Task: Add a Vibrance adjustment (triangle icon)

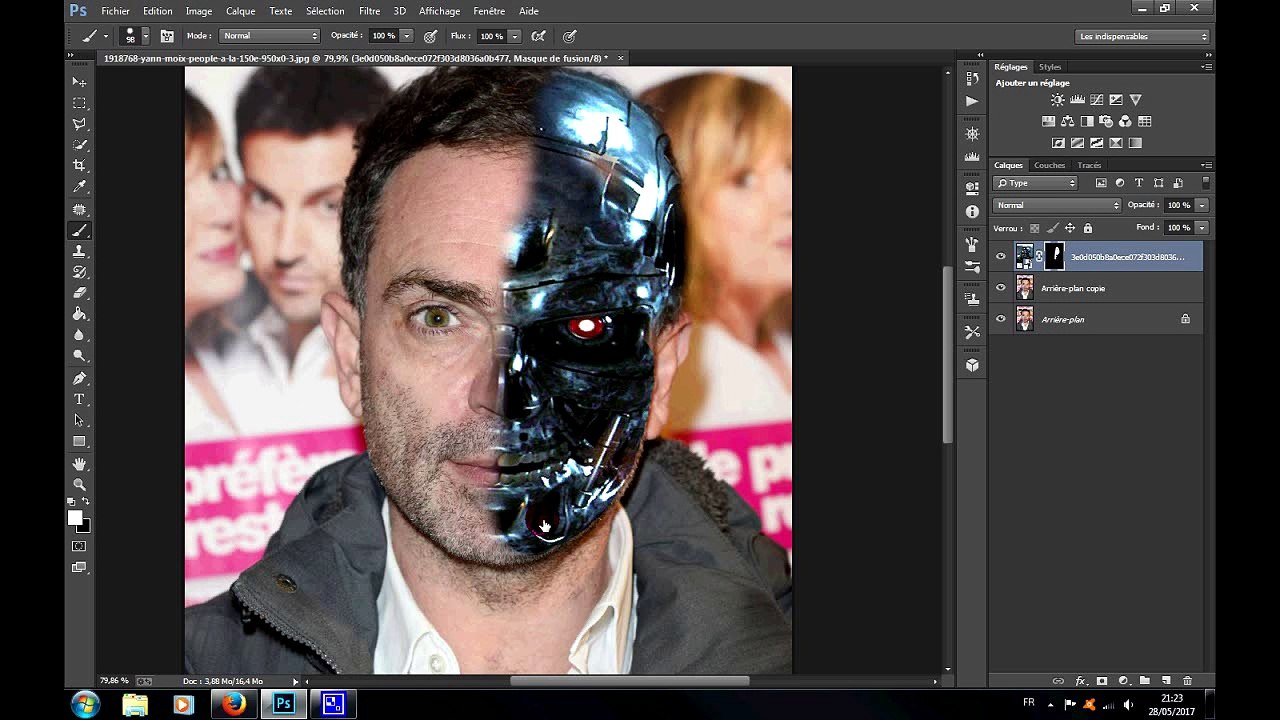Action: click(x=1135, y=100)
